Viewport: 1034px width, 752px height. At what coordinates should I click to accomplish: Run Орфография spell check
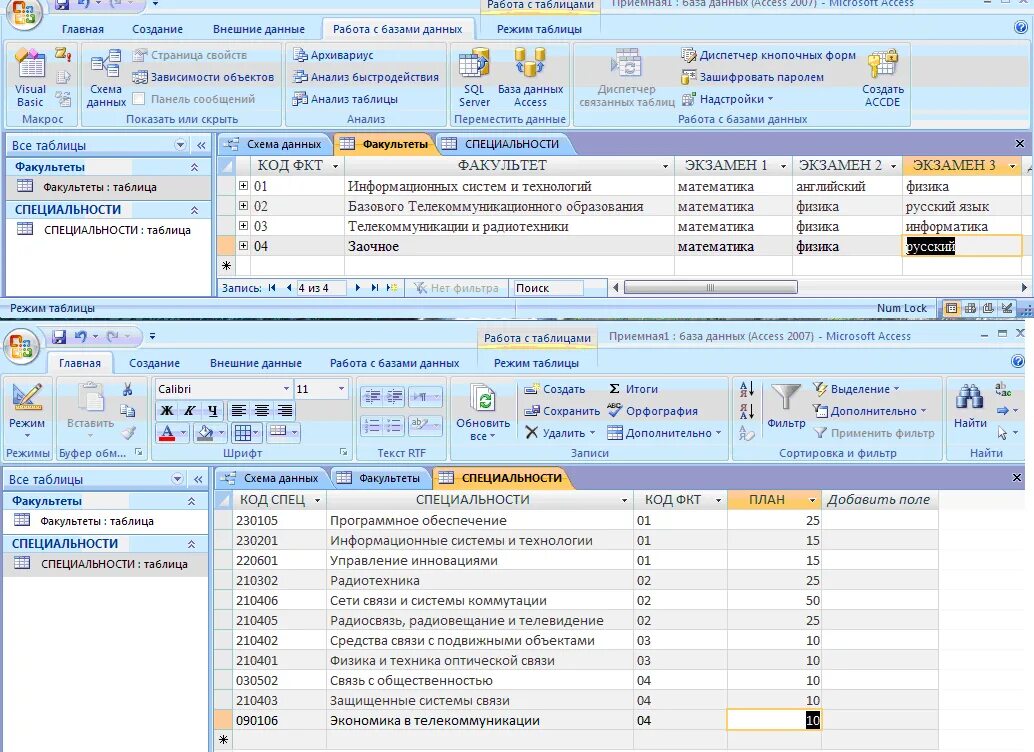tap(653, 411)
